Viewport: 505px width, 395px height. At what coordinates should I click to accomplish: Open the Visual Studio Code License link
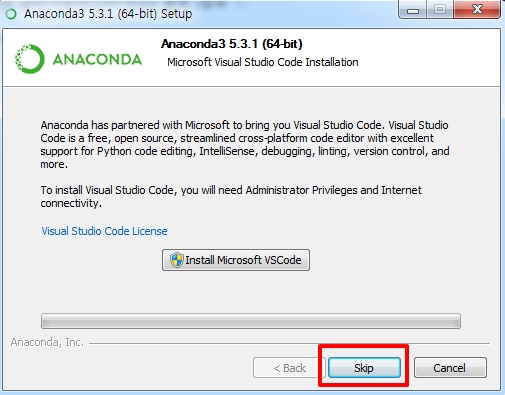pos(104,231)
